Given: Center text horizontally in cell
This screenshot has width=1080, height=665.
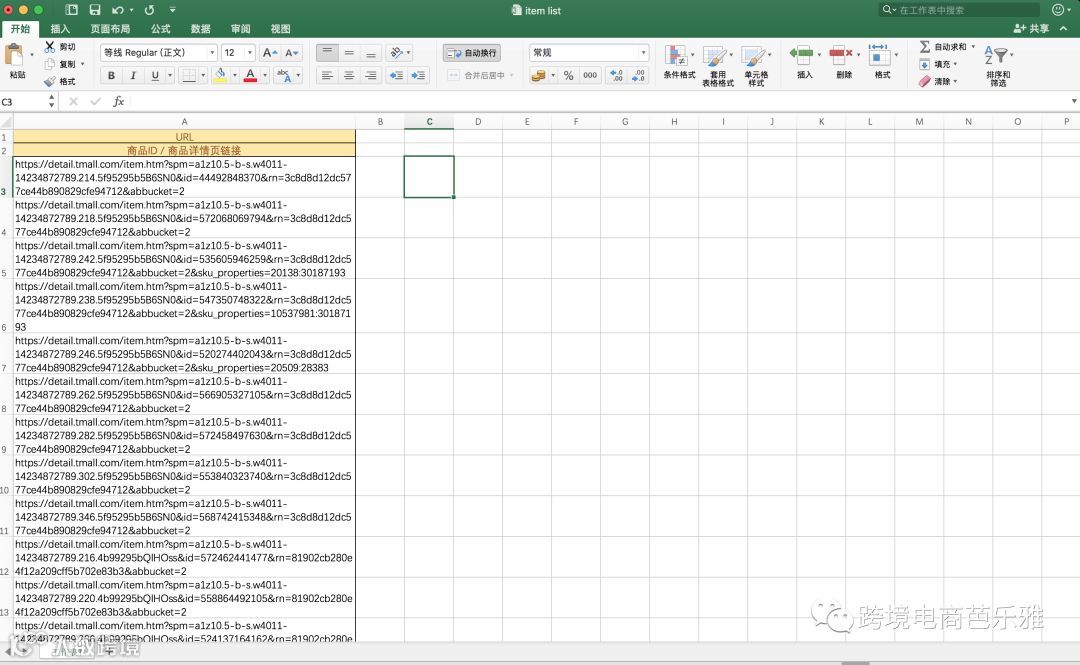Looking at the screenshot, I should [349, 75].
